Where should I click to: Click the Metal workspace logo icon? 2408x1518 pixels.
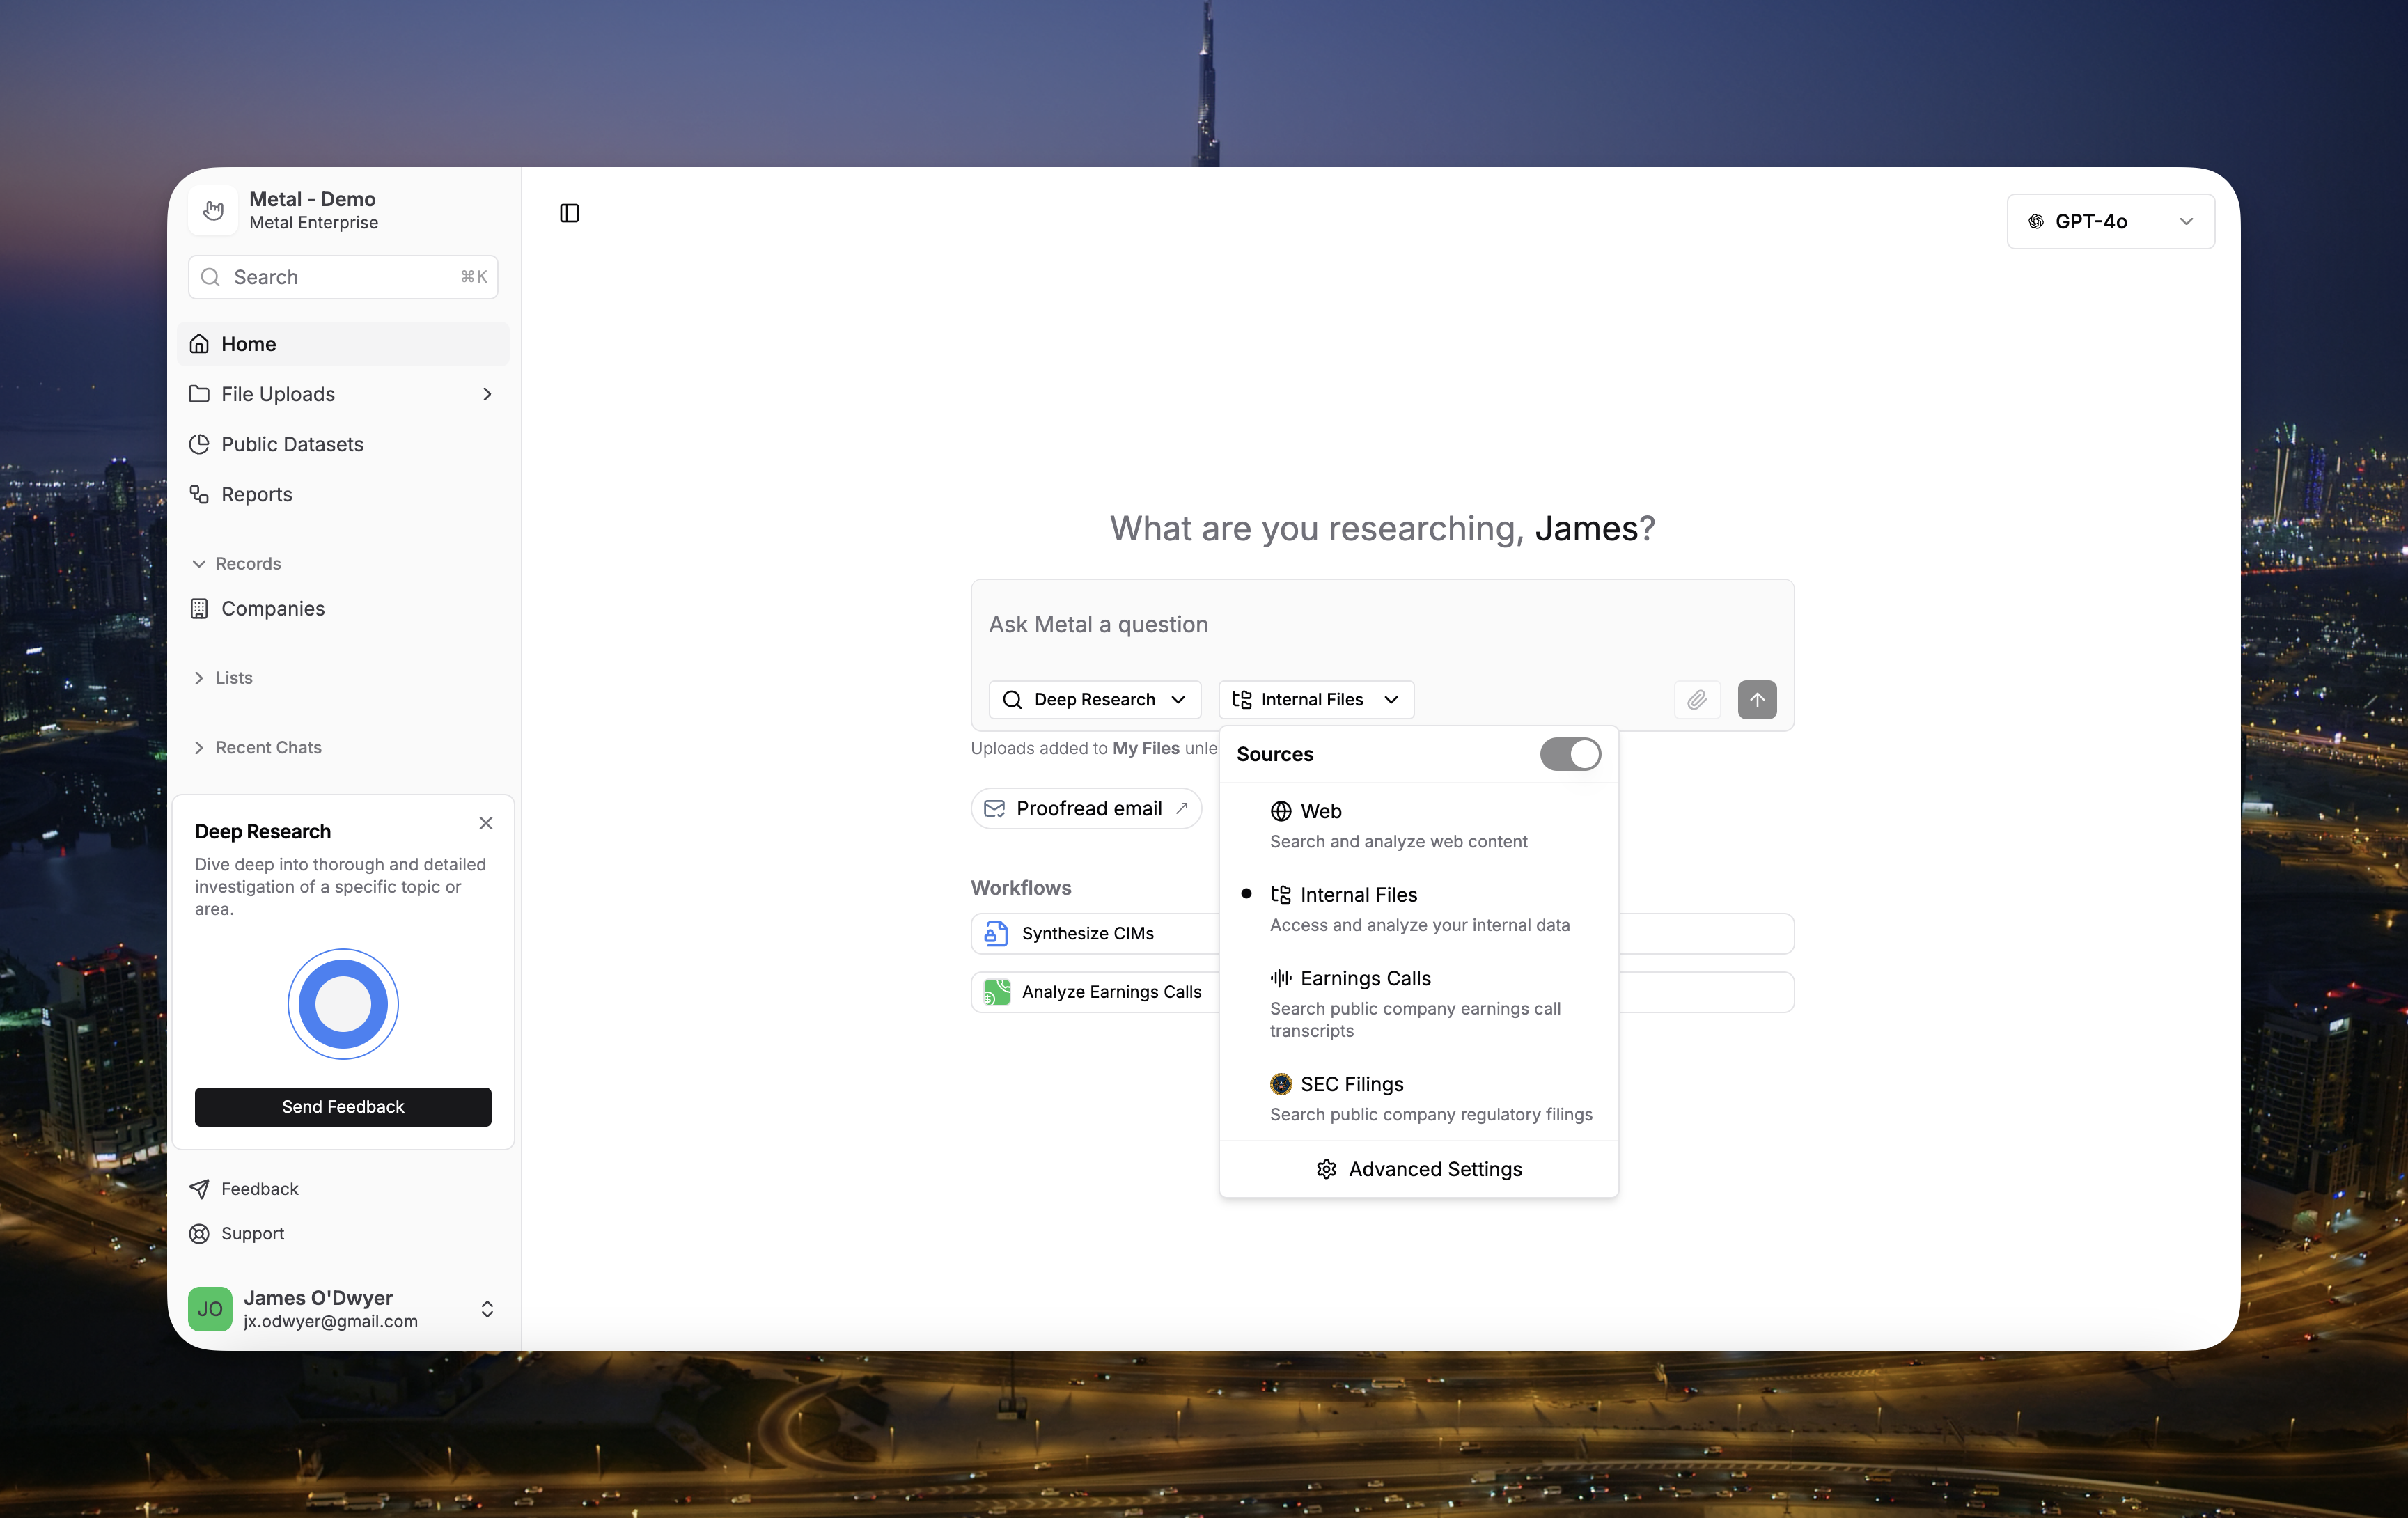(x=213, y=210)
